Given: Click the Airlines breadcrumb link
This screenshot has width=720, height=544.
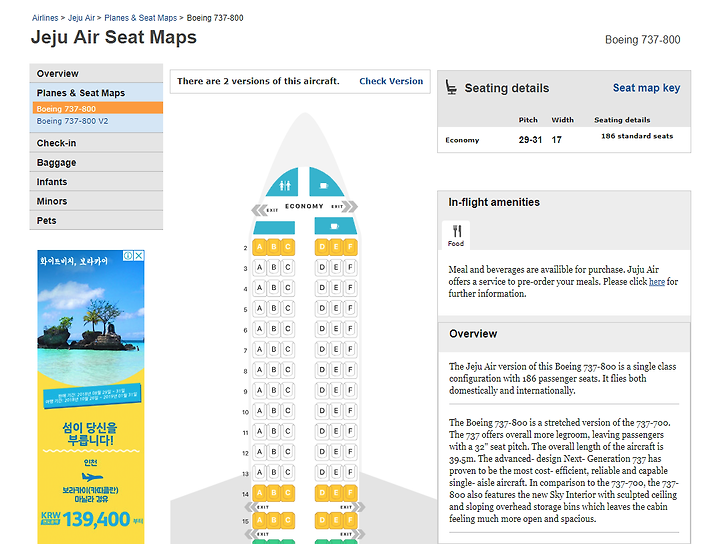Looking at the screenshot, I should coord(45,18).
